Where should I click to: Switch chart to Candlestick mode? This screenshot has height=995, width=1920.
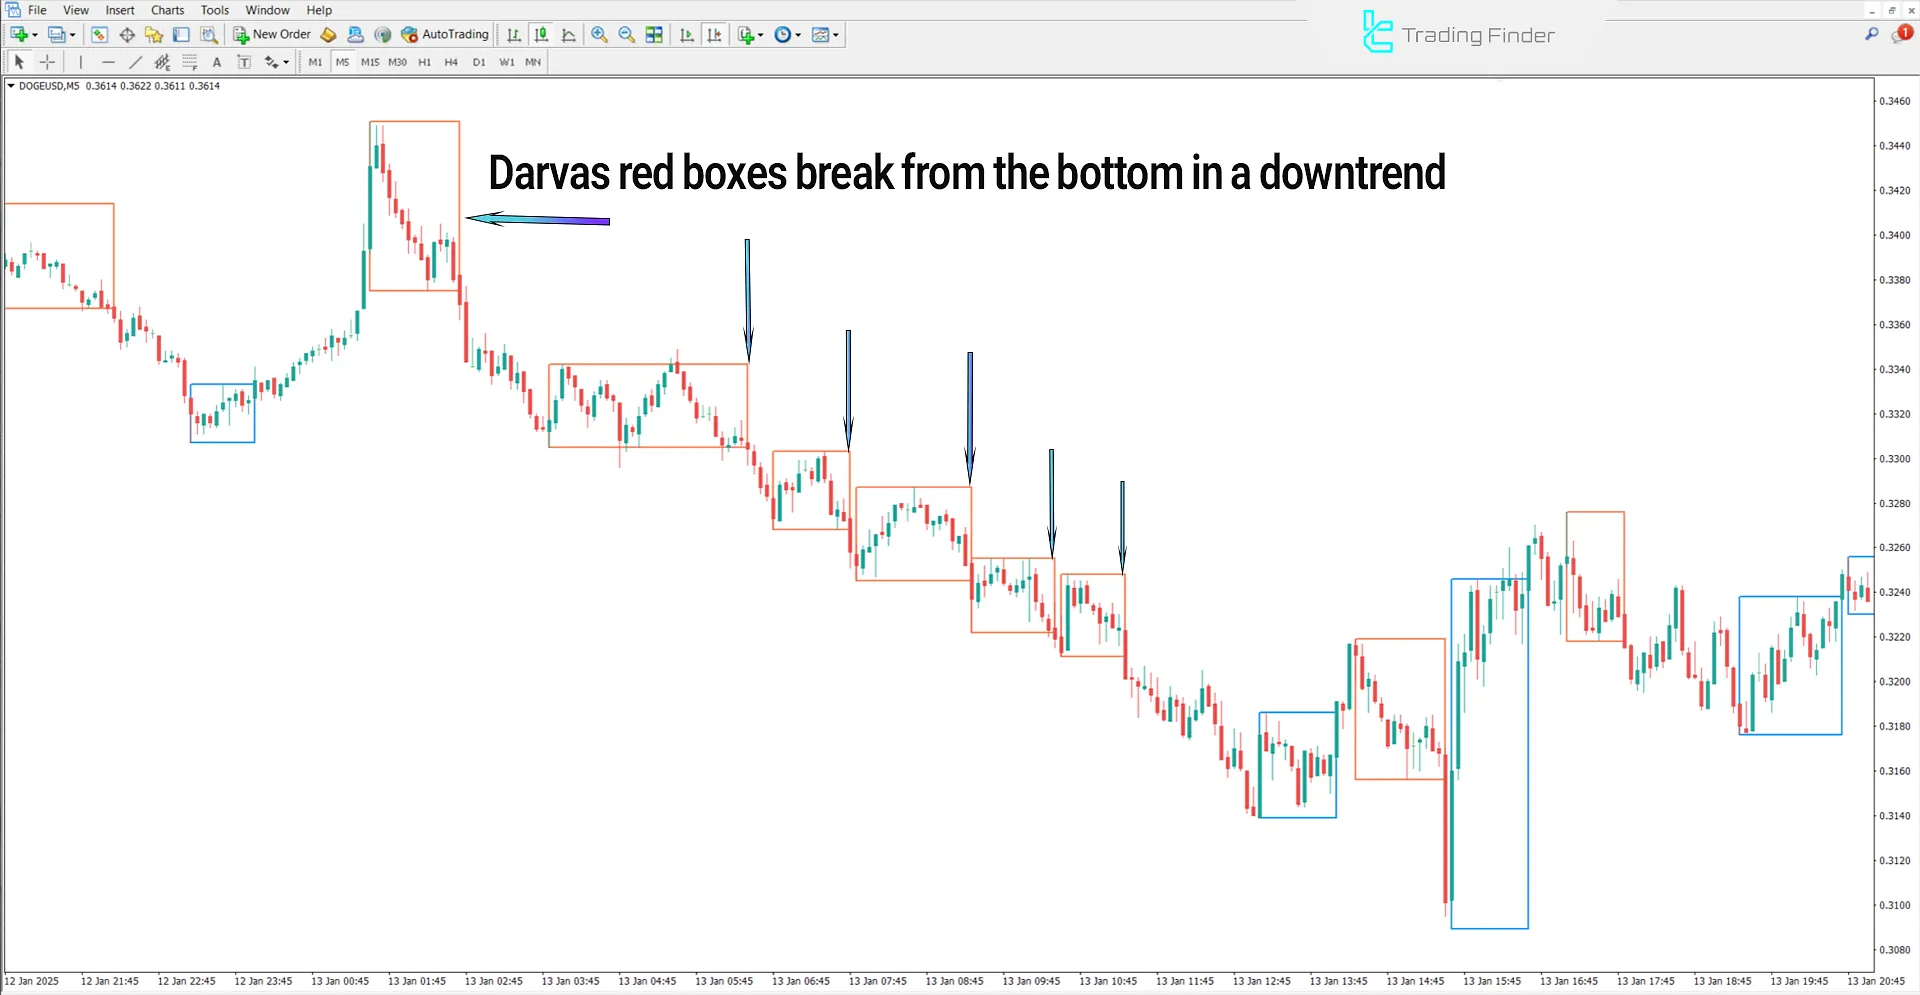coord(541,34)
